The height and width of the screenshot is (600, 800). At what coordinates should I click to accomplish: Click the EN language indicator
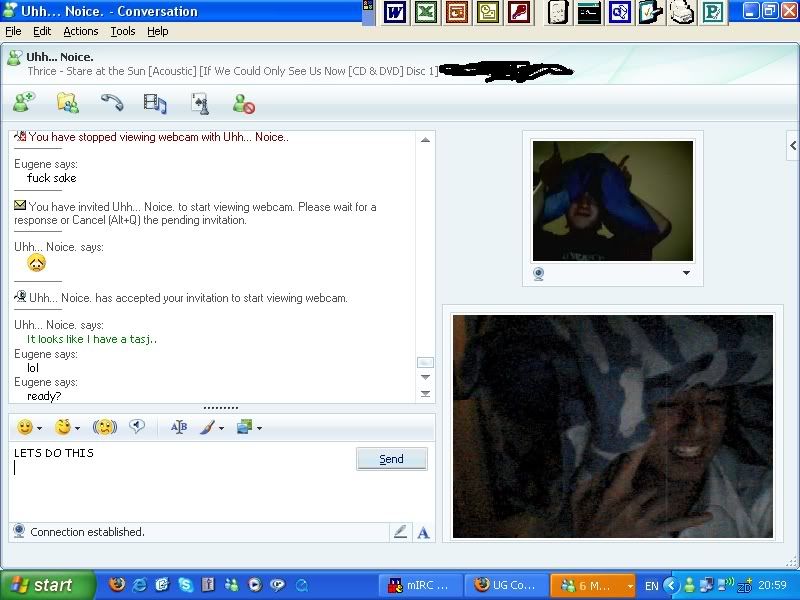pyautogui.click(x=652, y=586)
